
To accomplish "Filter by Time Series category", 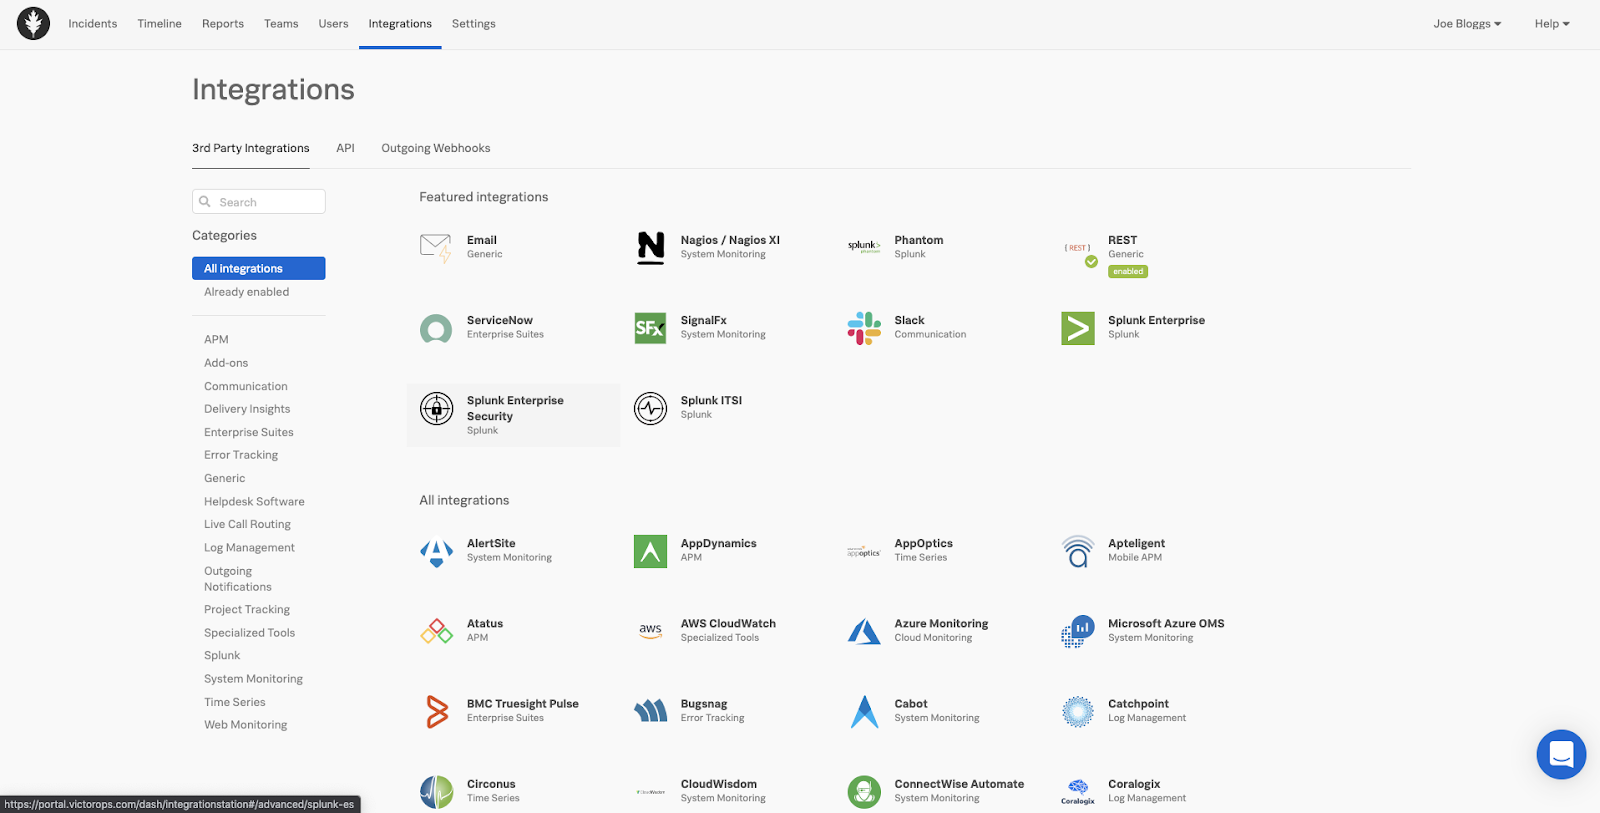I will click(235, 702).
